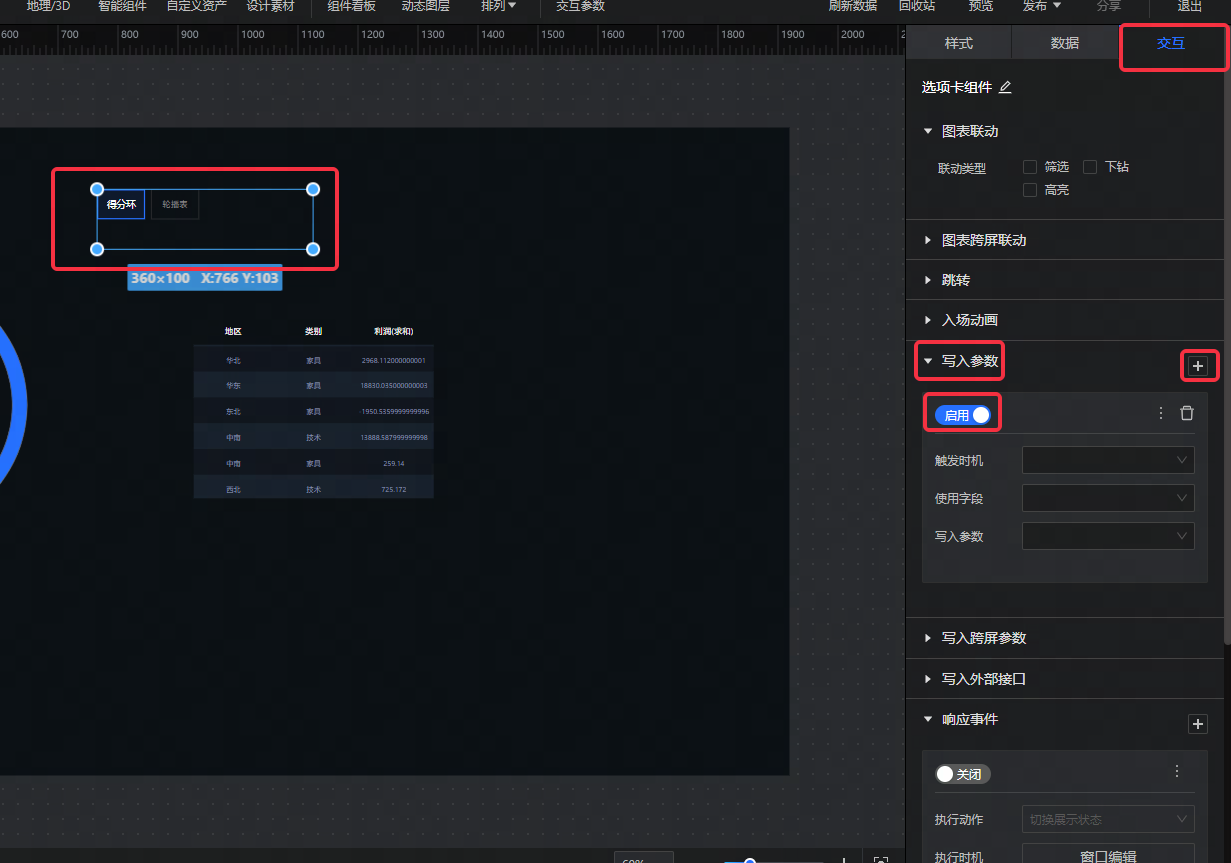Screen dimensions: 1231x863
Task: Click the 窗口编辑 button
Action: click(x=1108, y=855)
